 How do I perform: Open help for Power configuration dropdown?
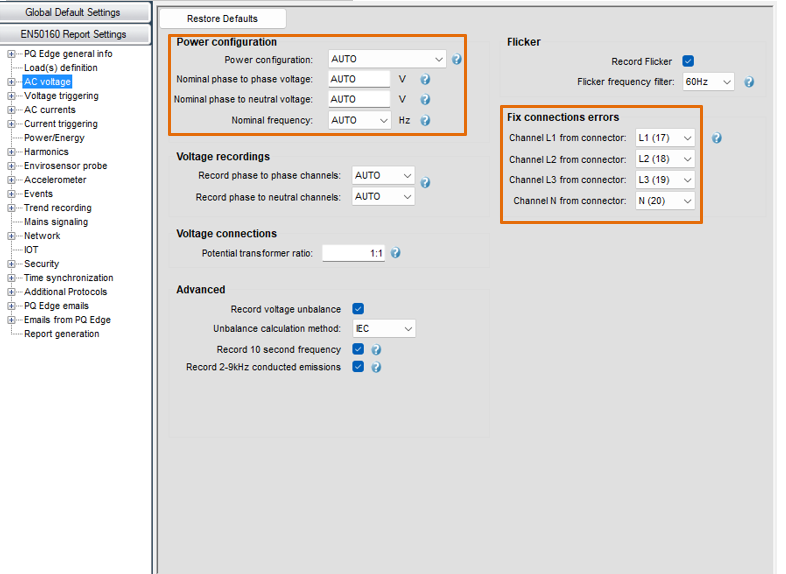[x=456, y=59]
